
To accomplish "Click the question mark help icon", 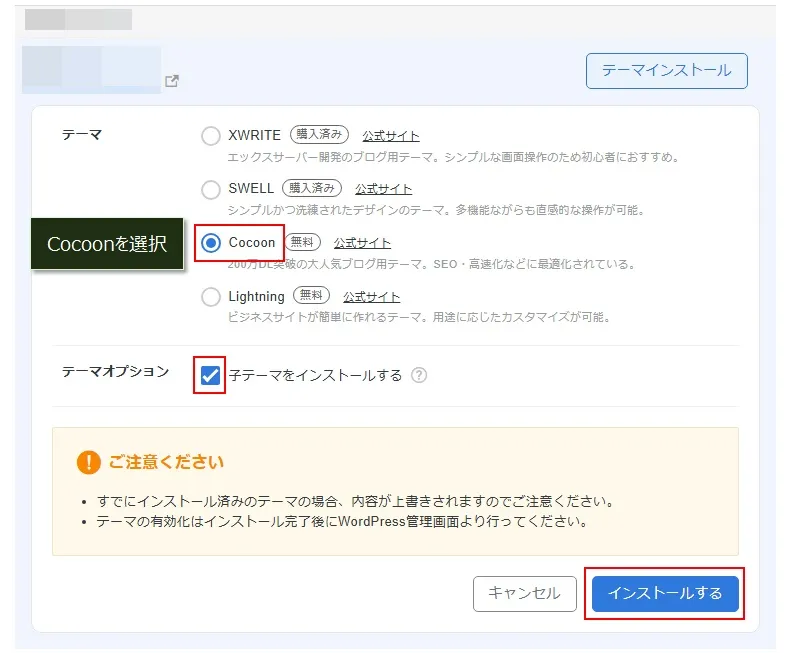I will [x=419, y=376].
